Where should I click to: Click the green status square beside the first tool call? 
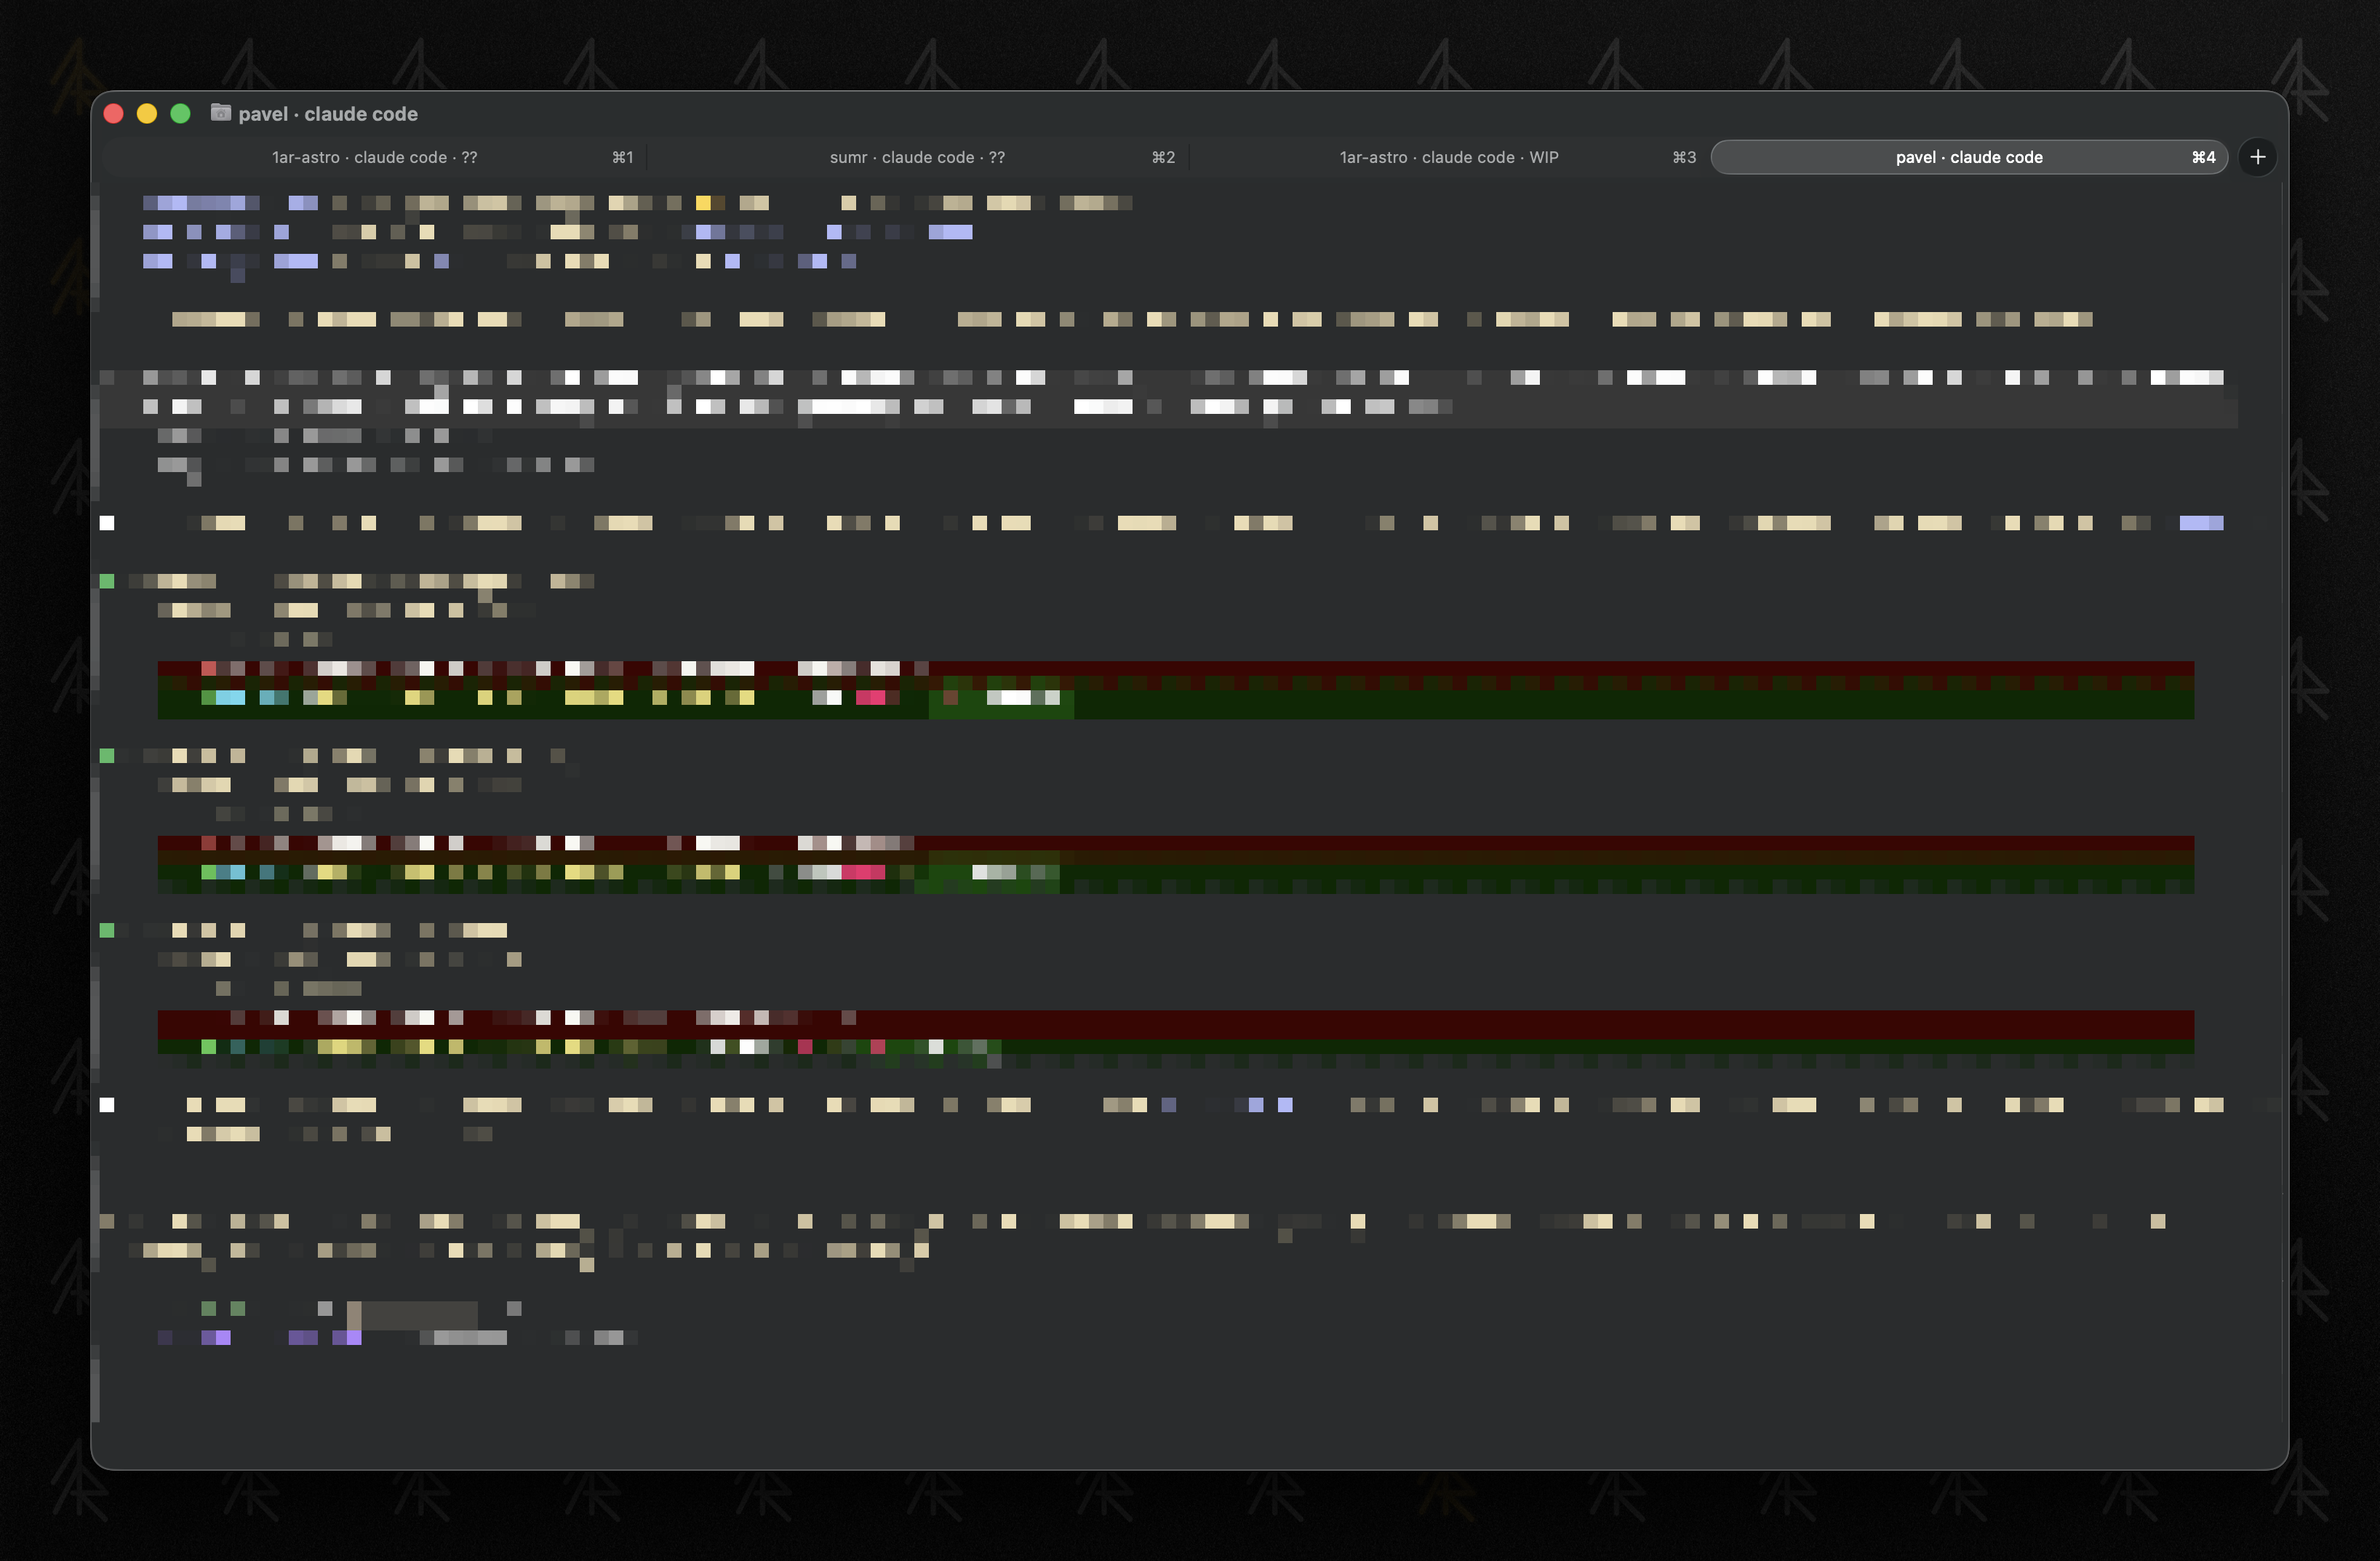tap(107, 580)
